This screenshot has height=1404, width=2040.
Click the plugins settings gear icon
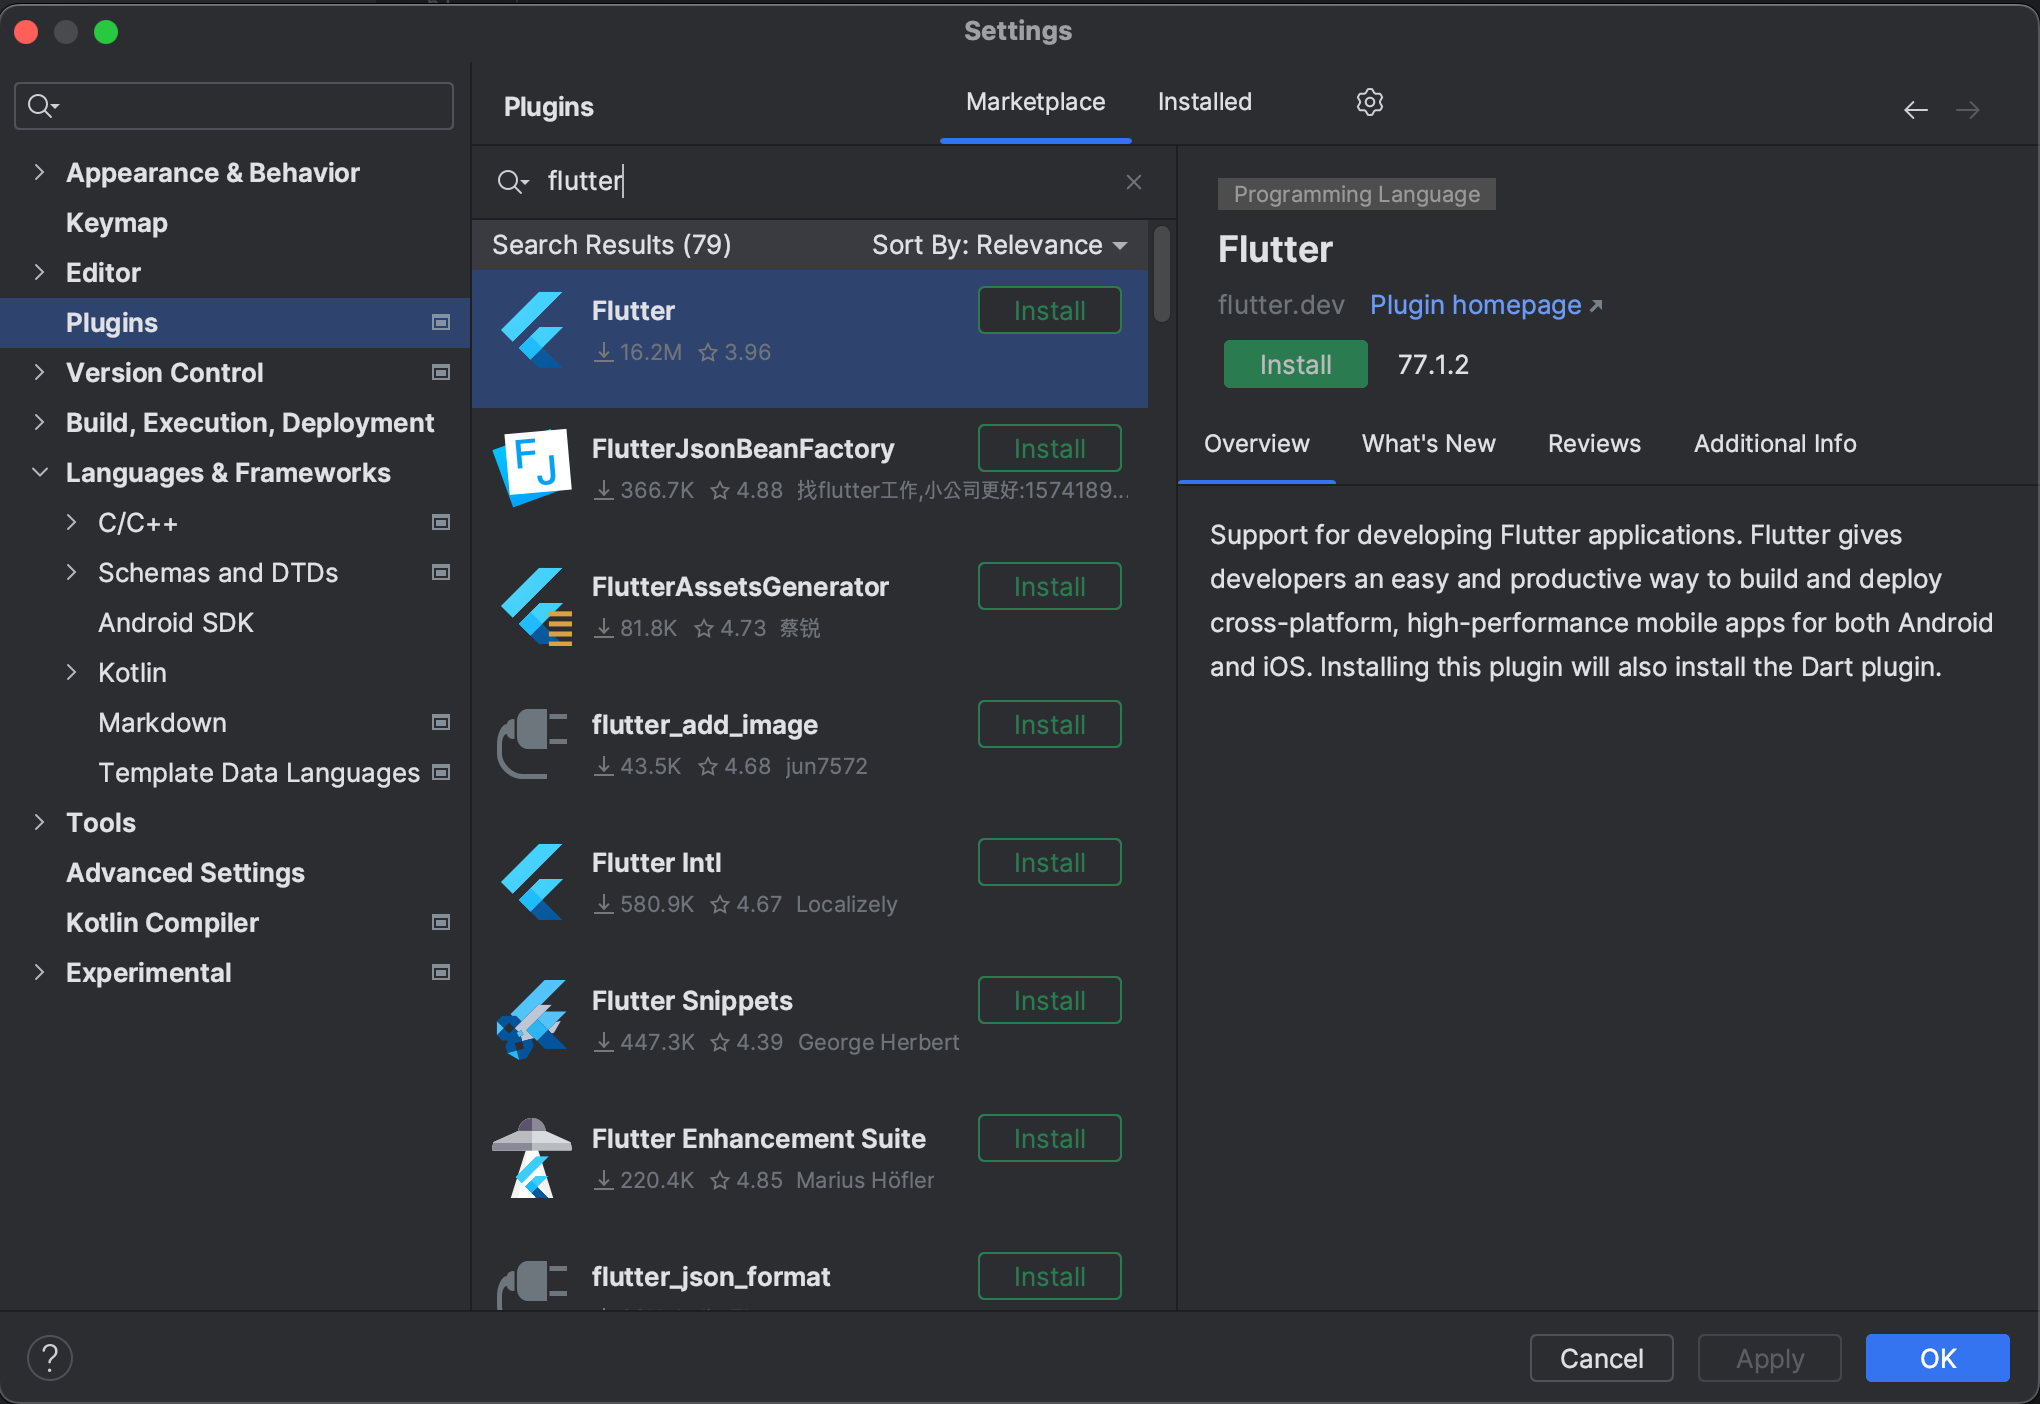pos(1369,102)
